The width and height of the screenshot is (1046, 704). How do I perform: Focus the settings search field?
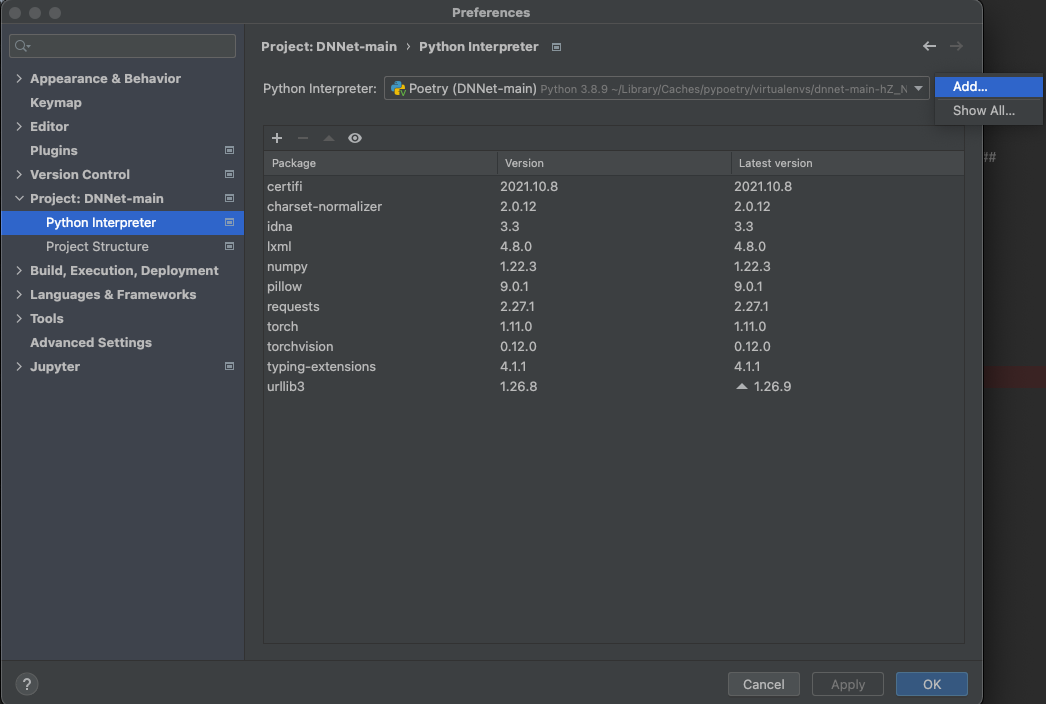pyautogui.click(x=123, y=46)
